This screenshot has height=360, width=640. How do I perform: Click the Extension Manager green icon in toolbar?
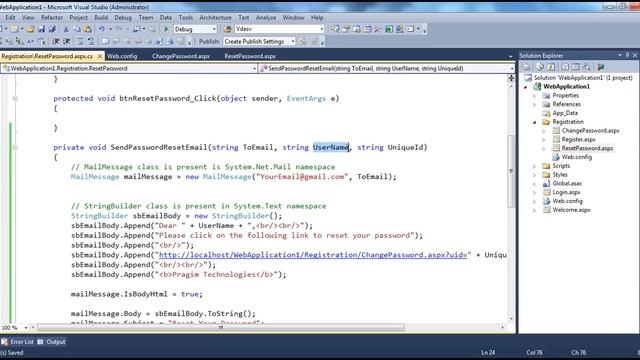click(389, 29)
